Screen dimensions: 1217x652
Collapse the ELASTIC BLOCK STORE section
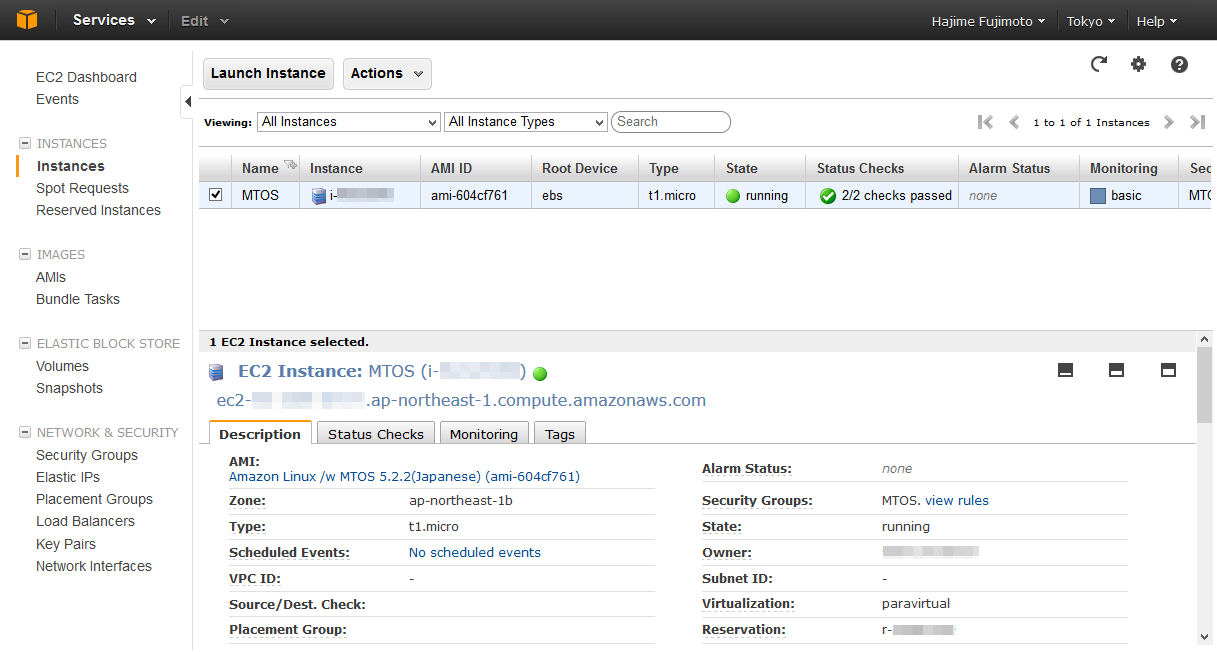pos(25,343)
